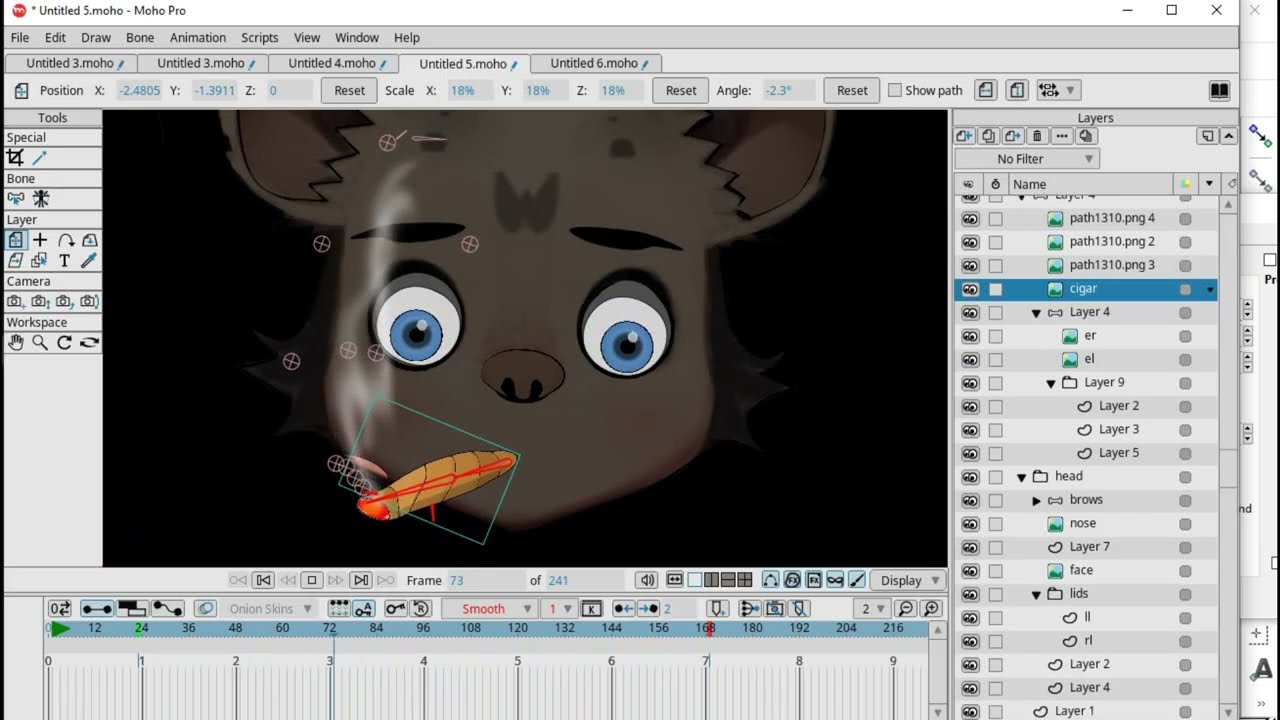Click the Duplicate Layer icon

(989, 136)
